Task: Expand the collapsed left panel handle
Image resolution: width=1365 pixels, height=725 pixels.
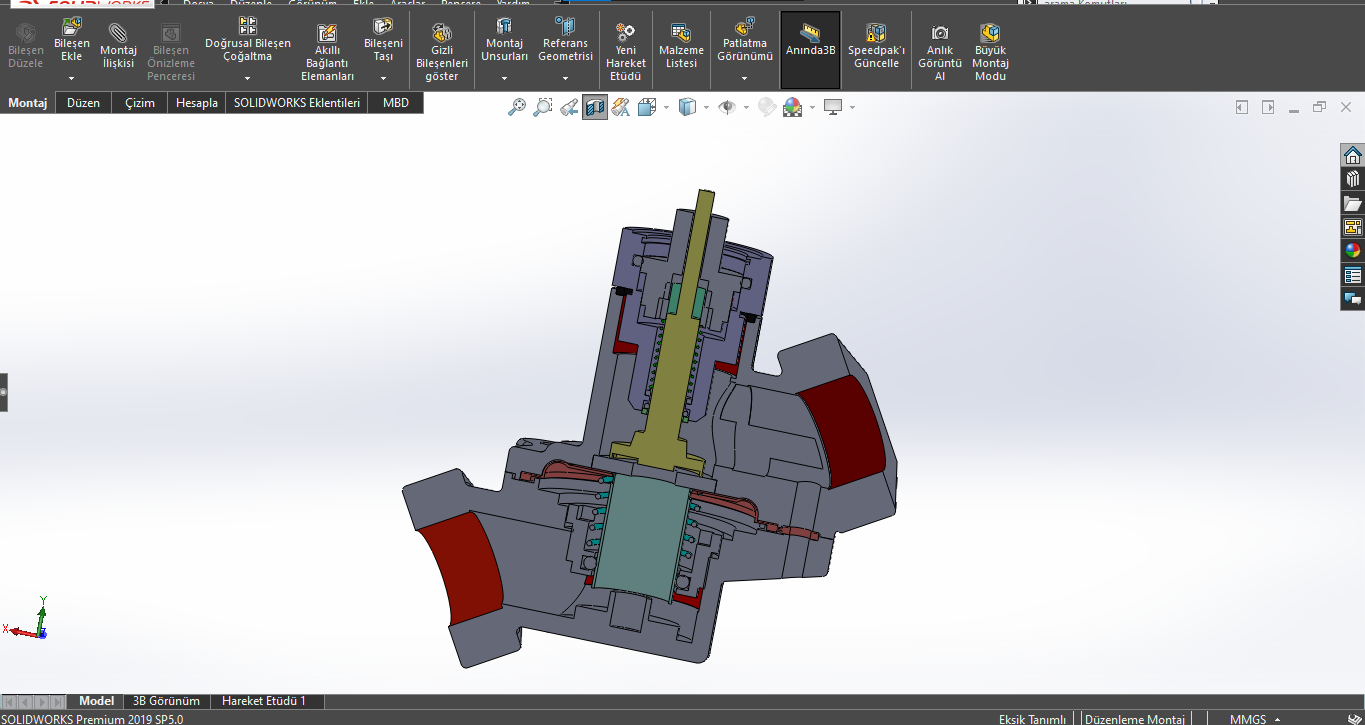Action: 3,392
